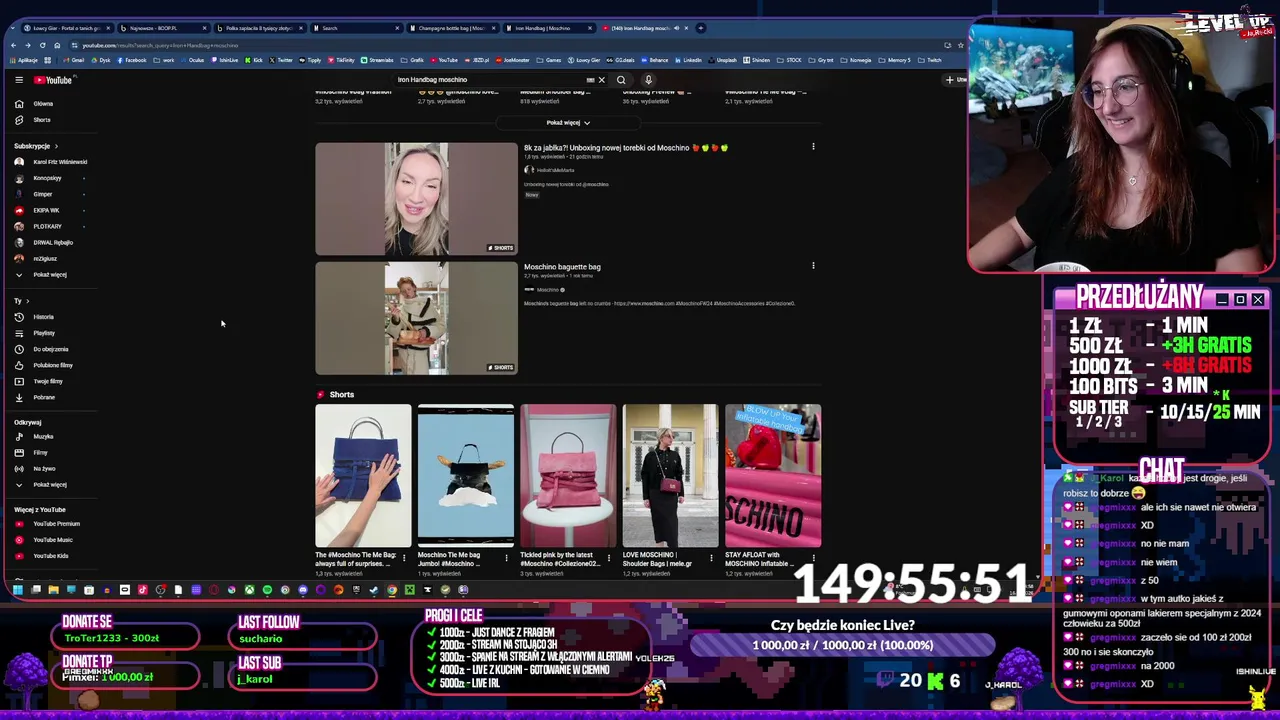Open options menu for 8k za jabłka video

point(813,147)
